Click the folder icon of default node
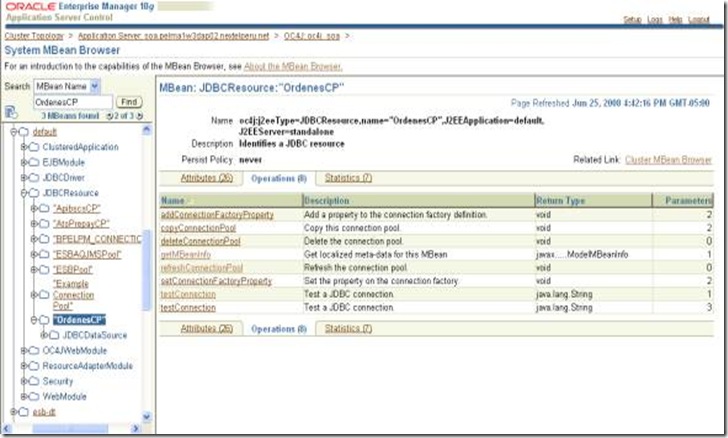 [x=24, y=132]
